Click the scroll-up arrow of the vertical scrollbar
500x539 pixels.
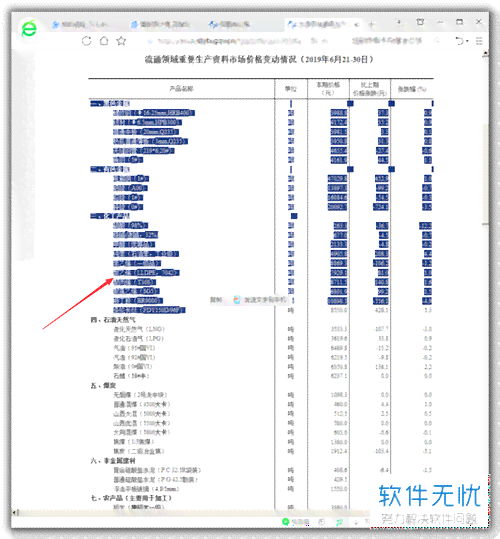[485, 54]
